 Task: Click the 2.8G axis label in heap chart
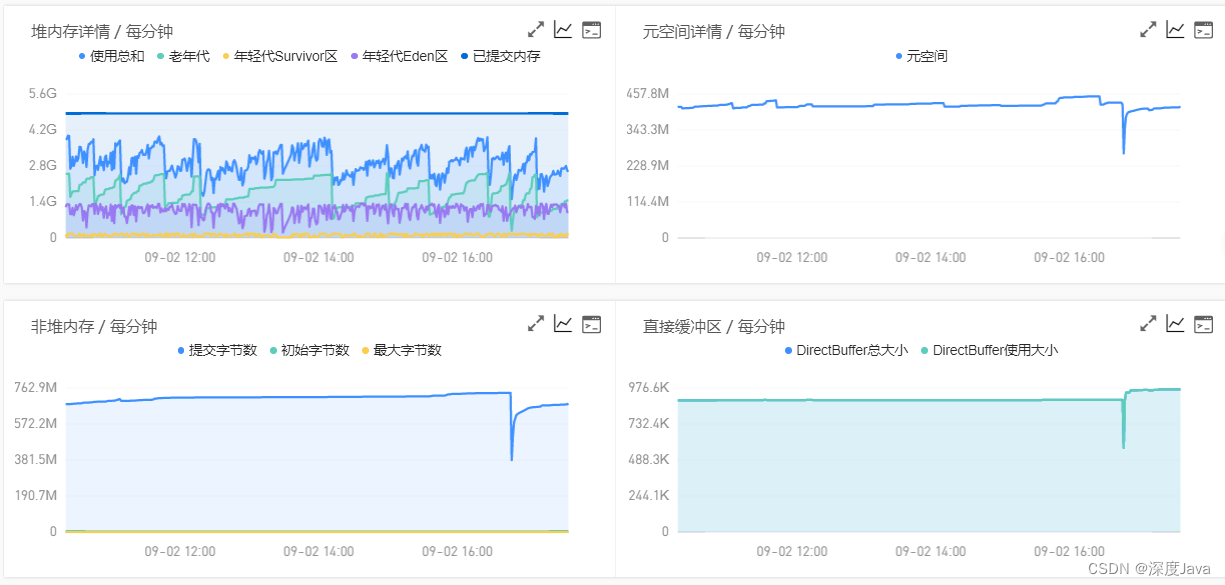click(x=42, y=165)
